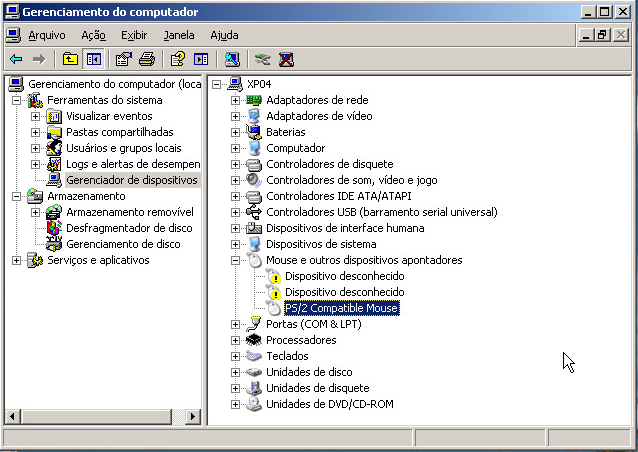The image size is (638, 452).
Task: Click left pane scrollbar left arrow
Action: point(13,416)
